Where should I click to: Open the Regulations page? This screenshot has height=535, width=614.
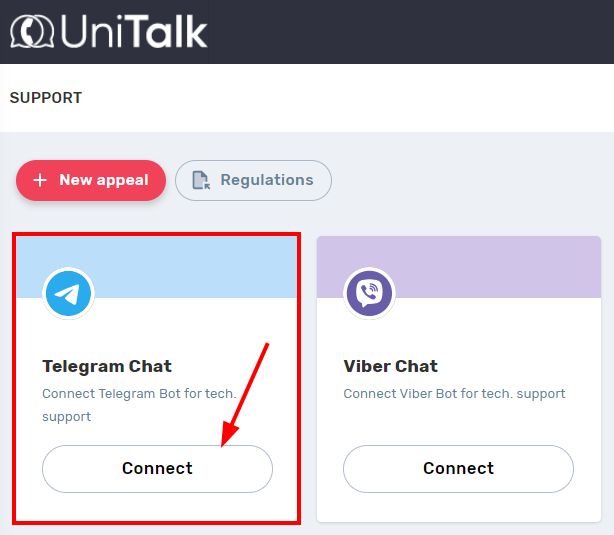254,180
